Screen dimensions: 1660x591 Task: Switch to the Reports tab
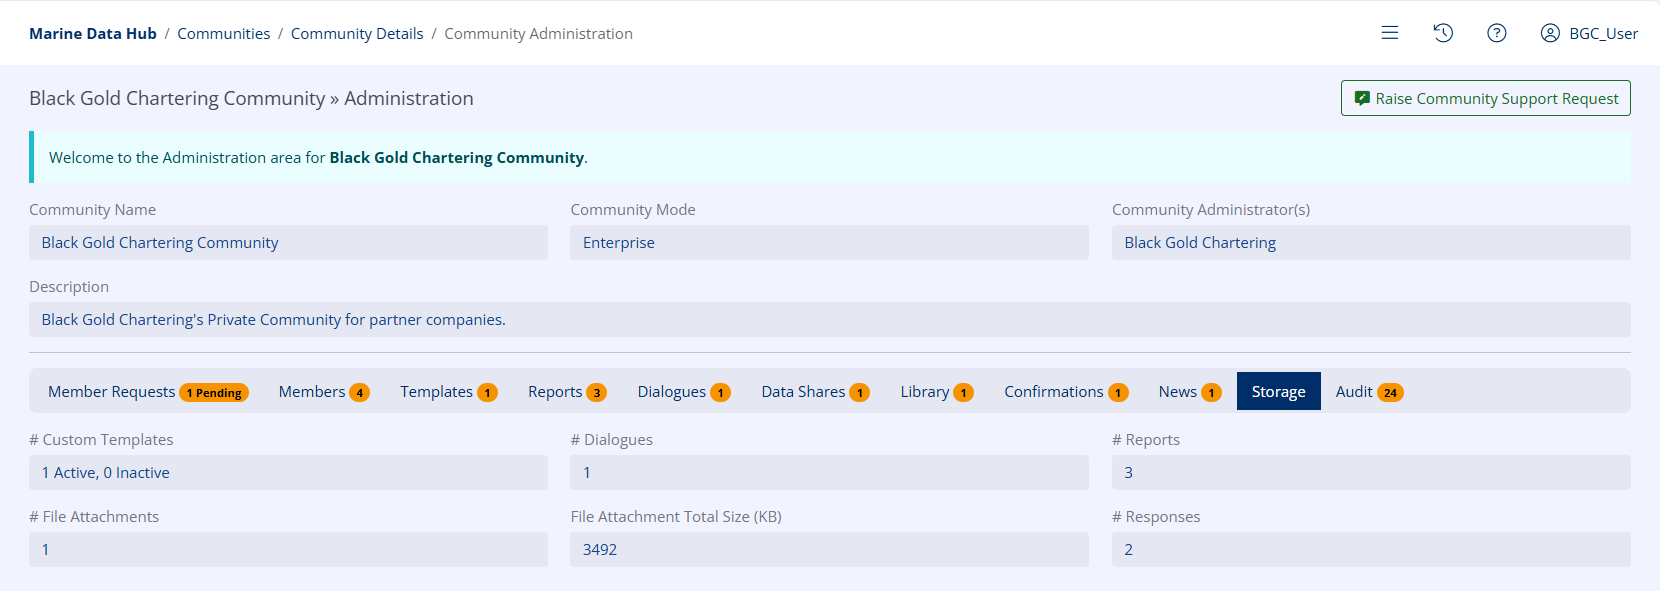click(566, 392)
